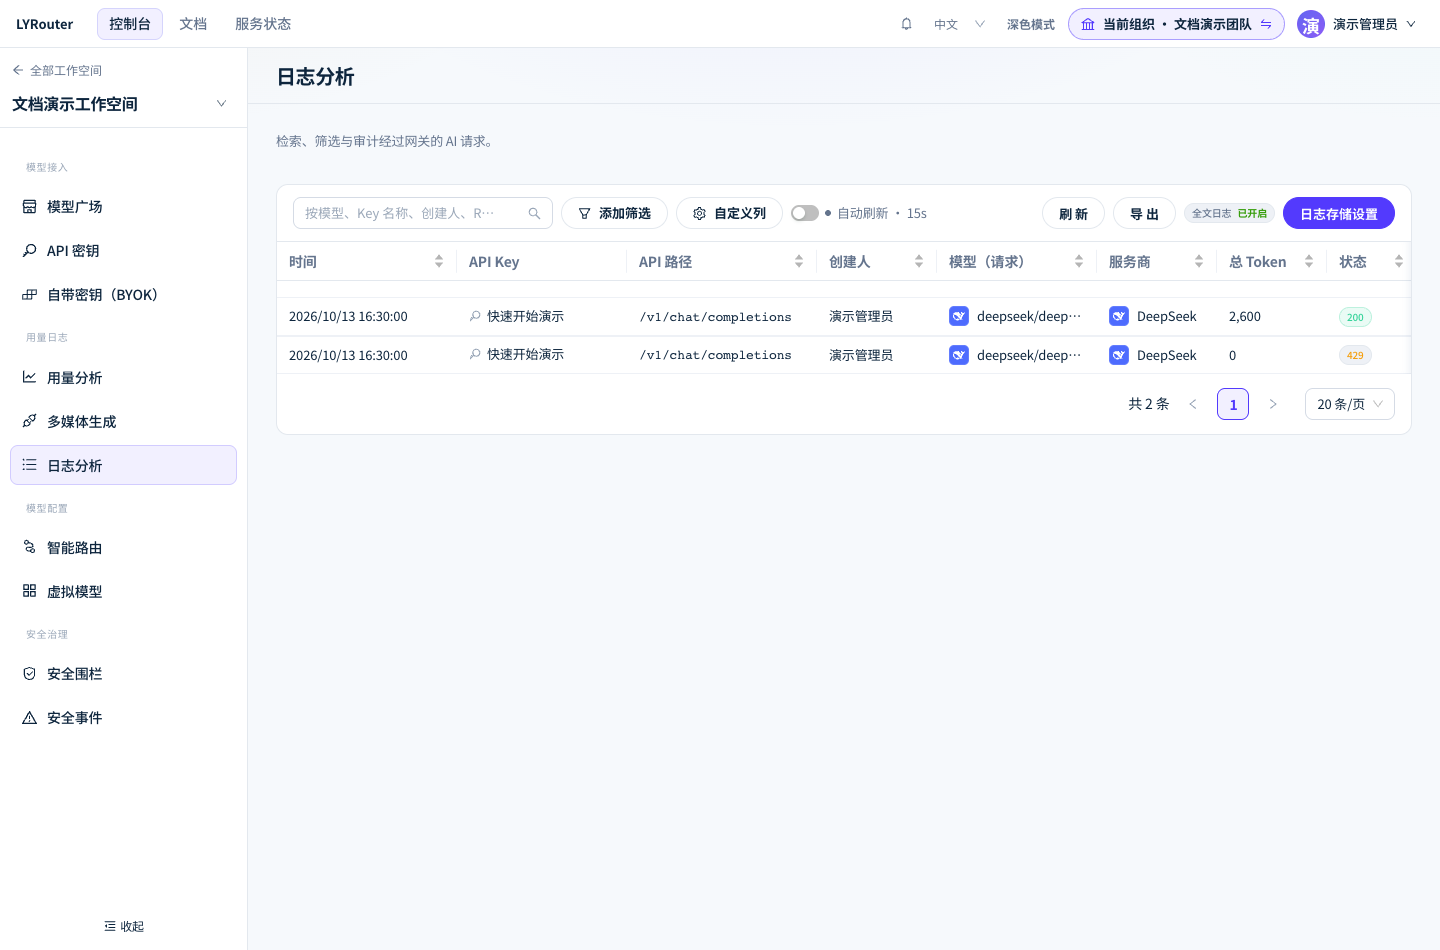
Task: Sort by 总 Token column sort arrows
Action: [x=1309, y=262]
